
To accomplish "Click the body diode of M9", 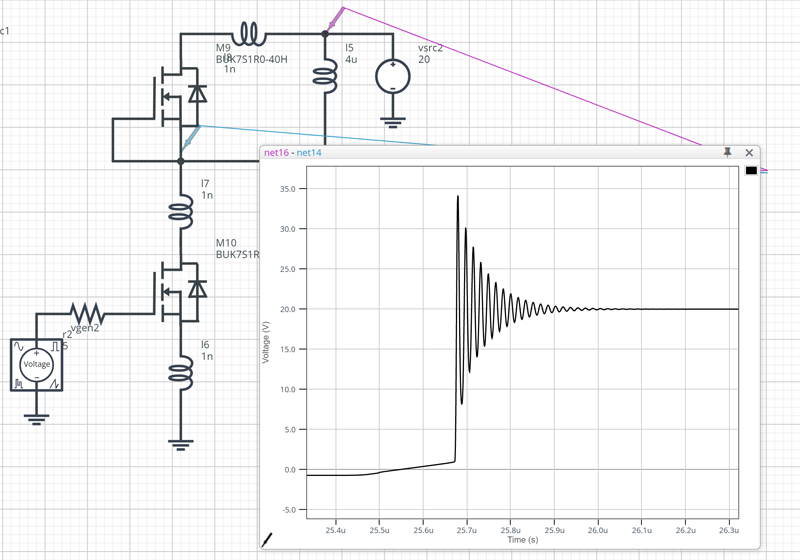I will [x=197, y=94].
